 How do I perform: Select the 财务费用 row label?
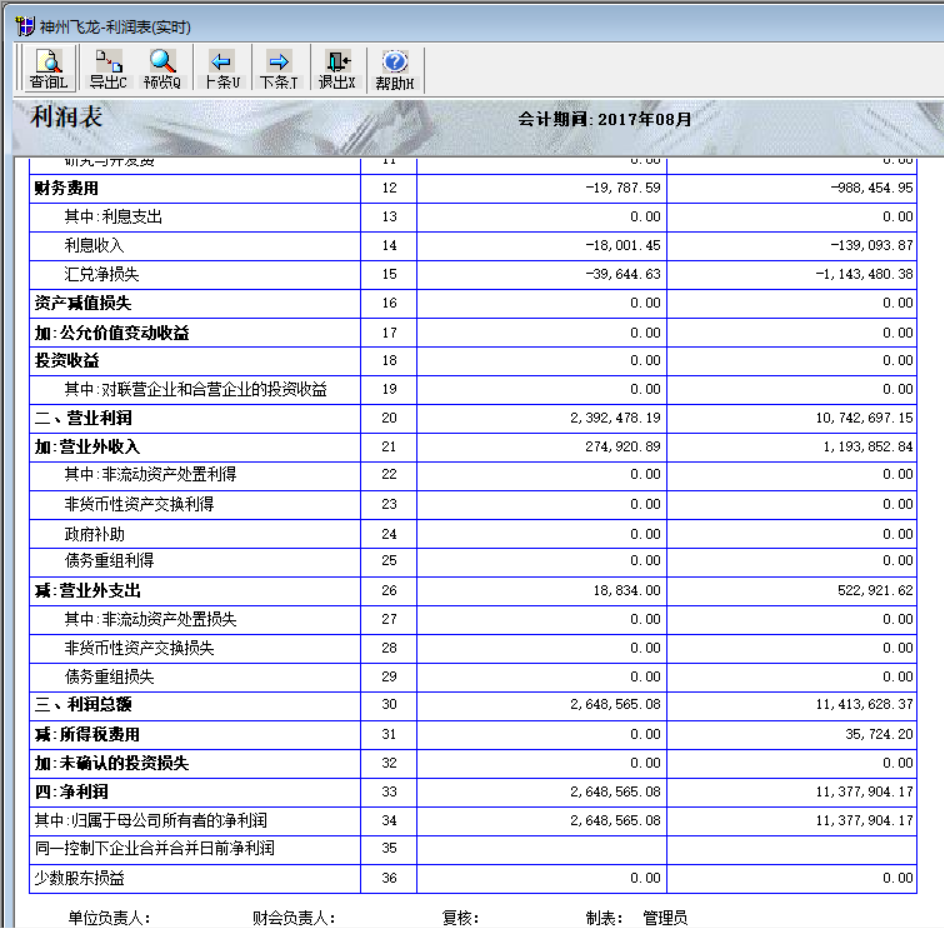coord(66,188)
